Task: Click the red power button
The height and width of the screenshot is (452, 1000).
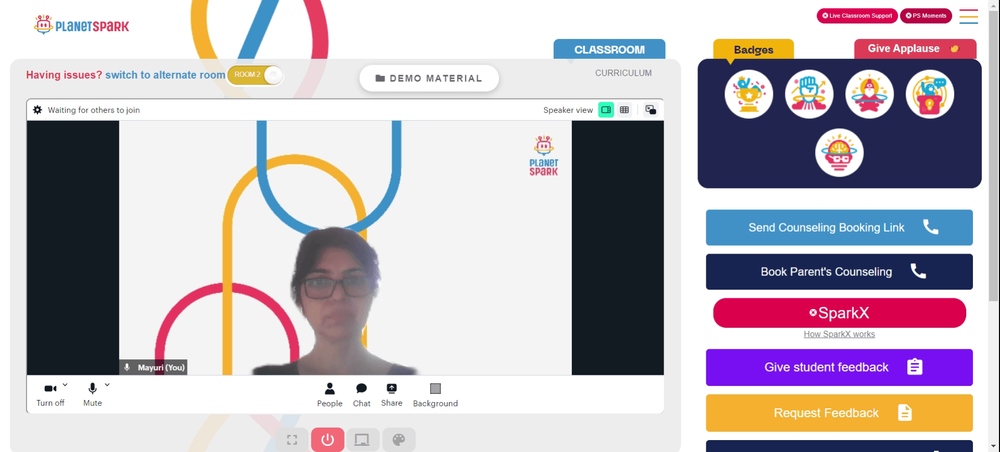Action: [x=328, y=440]
